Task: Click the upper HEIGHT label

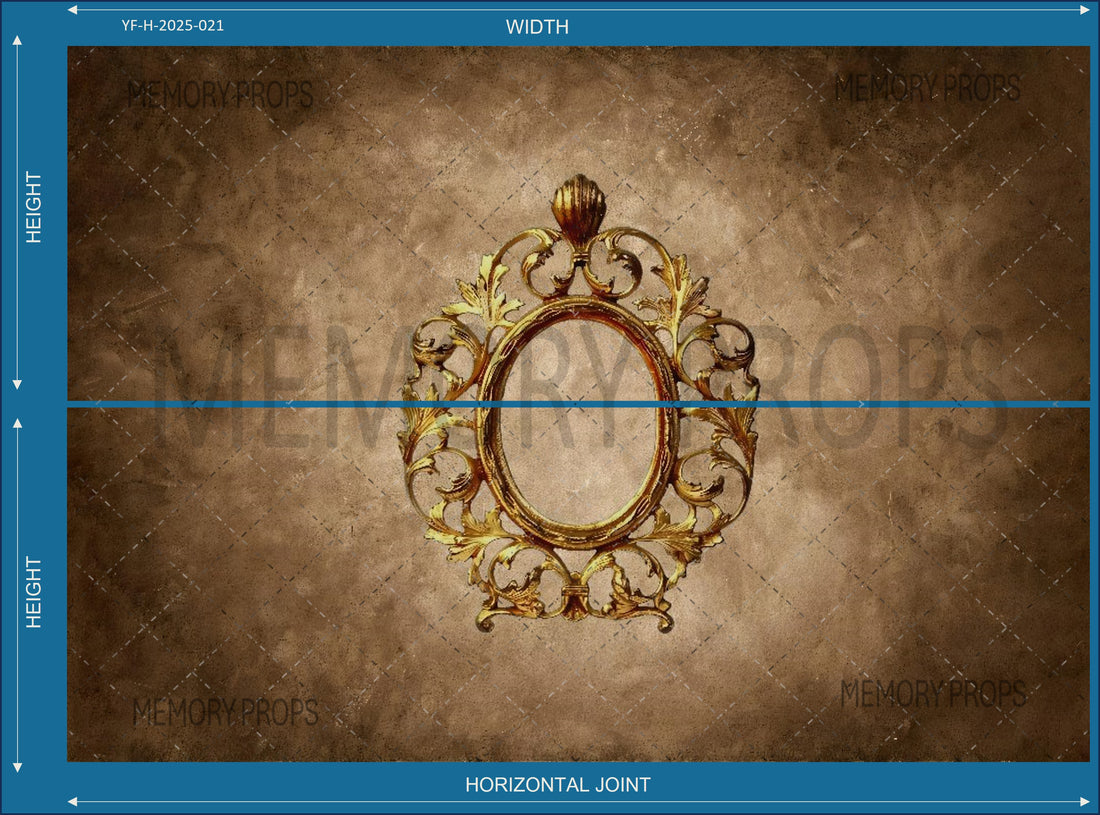Action: [x=34, y=207]
